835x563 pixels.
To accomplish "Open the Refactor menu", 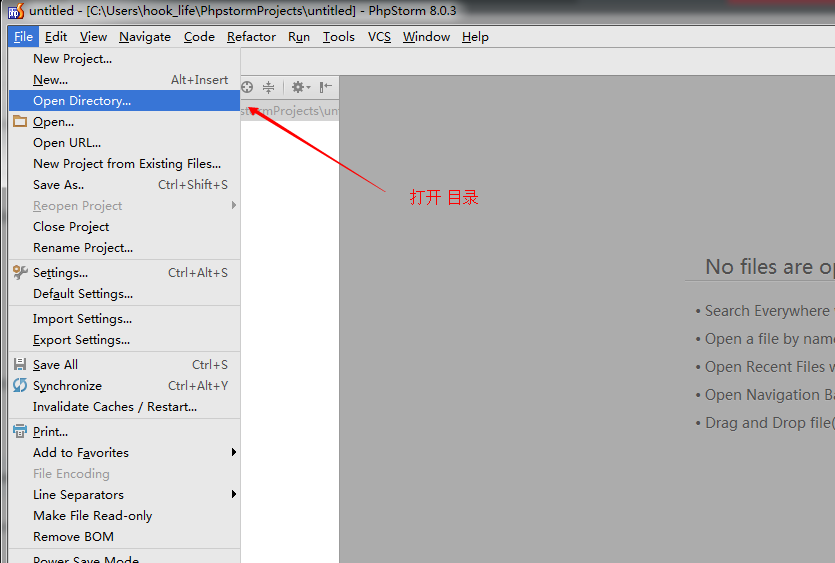I will tap(251, 37).
